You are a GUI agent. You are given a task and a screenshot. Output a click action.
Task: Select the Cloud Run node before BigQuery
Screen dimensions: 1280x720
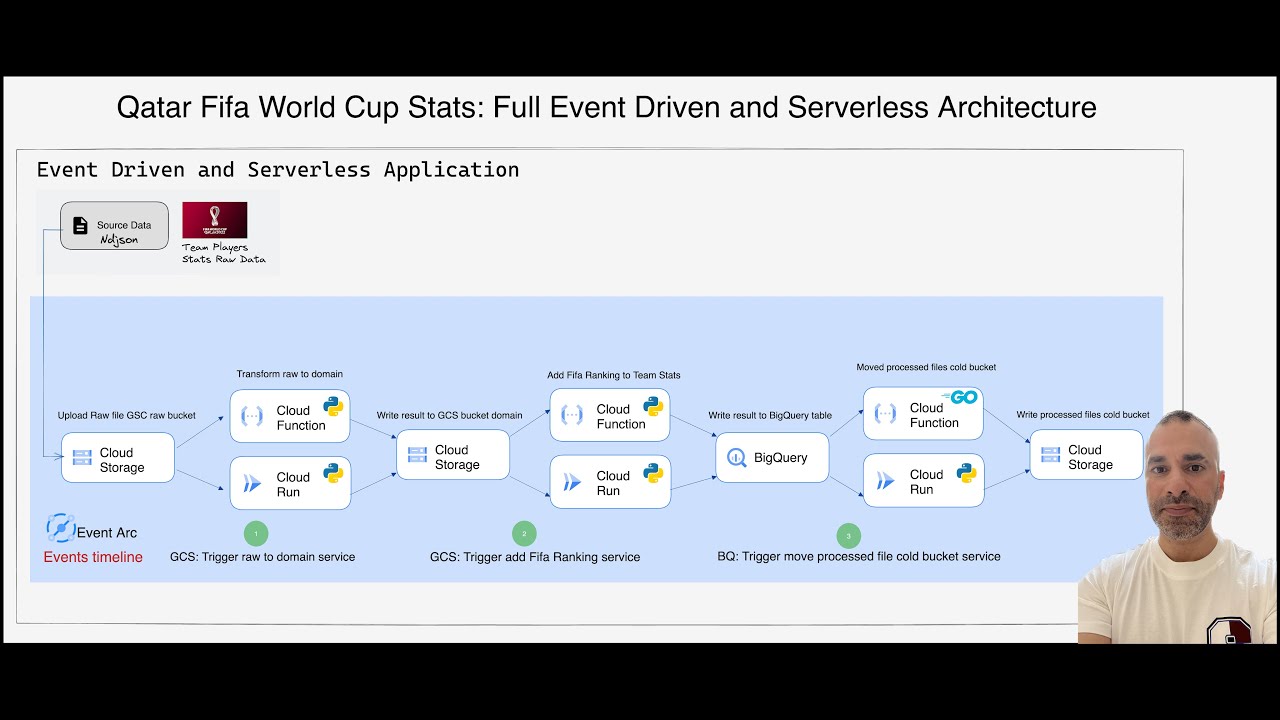pos(610,482)
